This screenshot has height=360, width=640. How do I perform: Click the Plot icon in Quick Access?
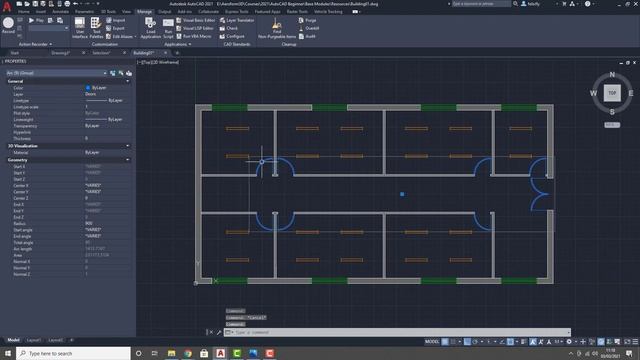(67, 4)
